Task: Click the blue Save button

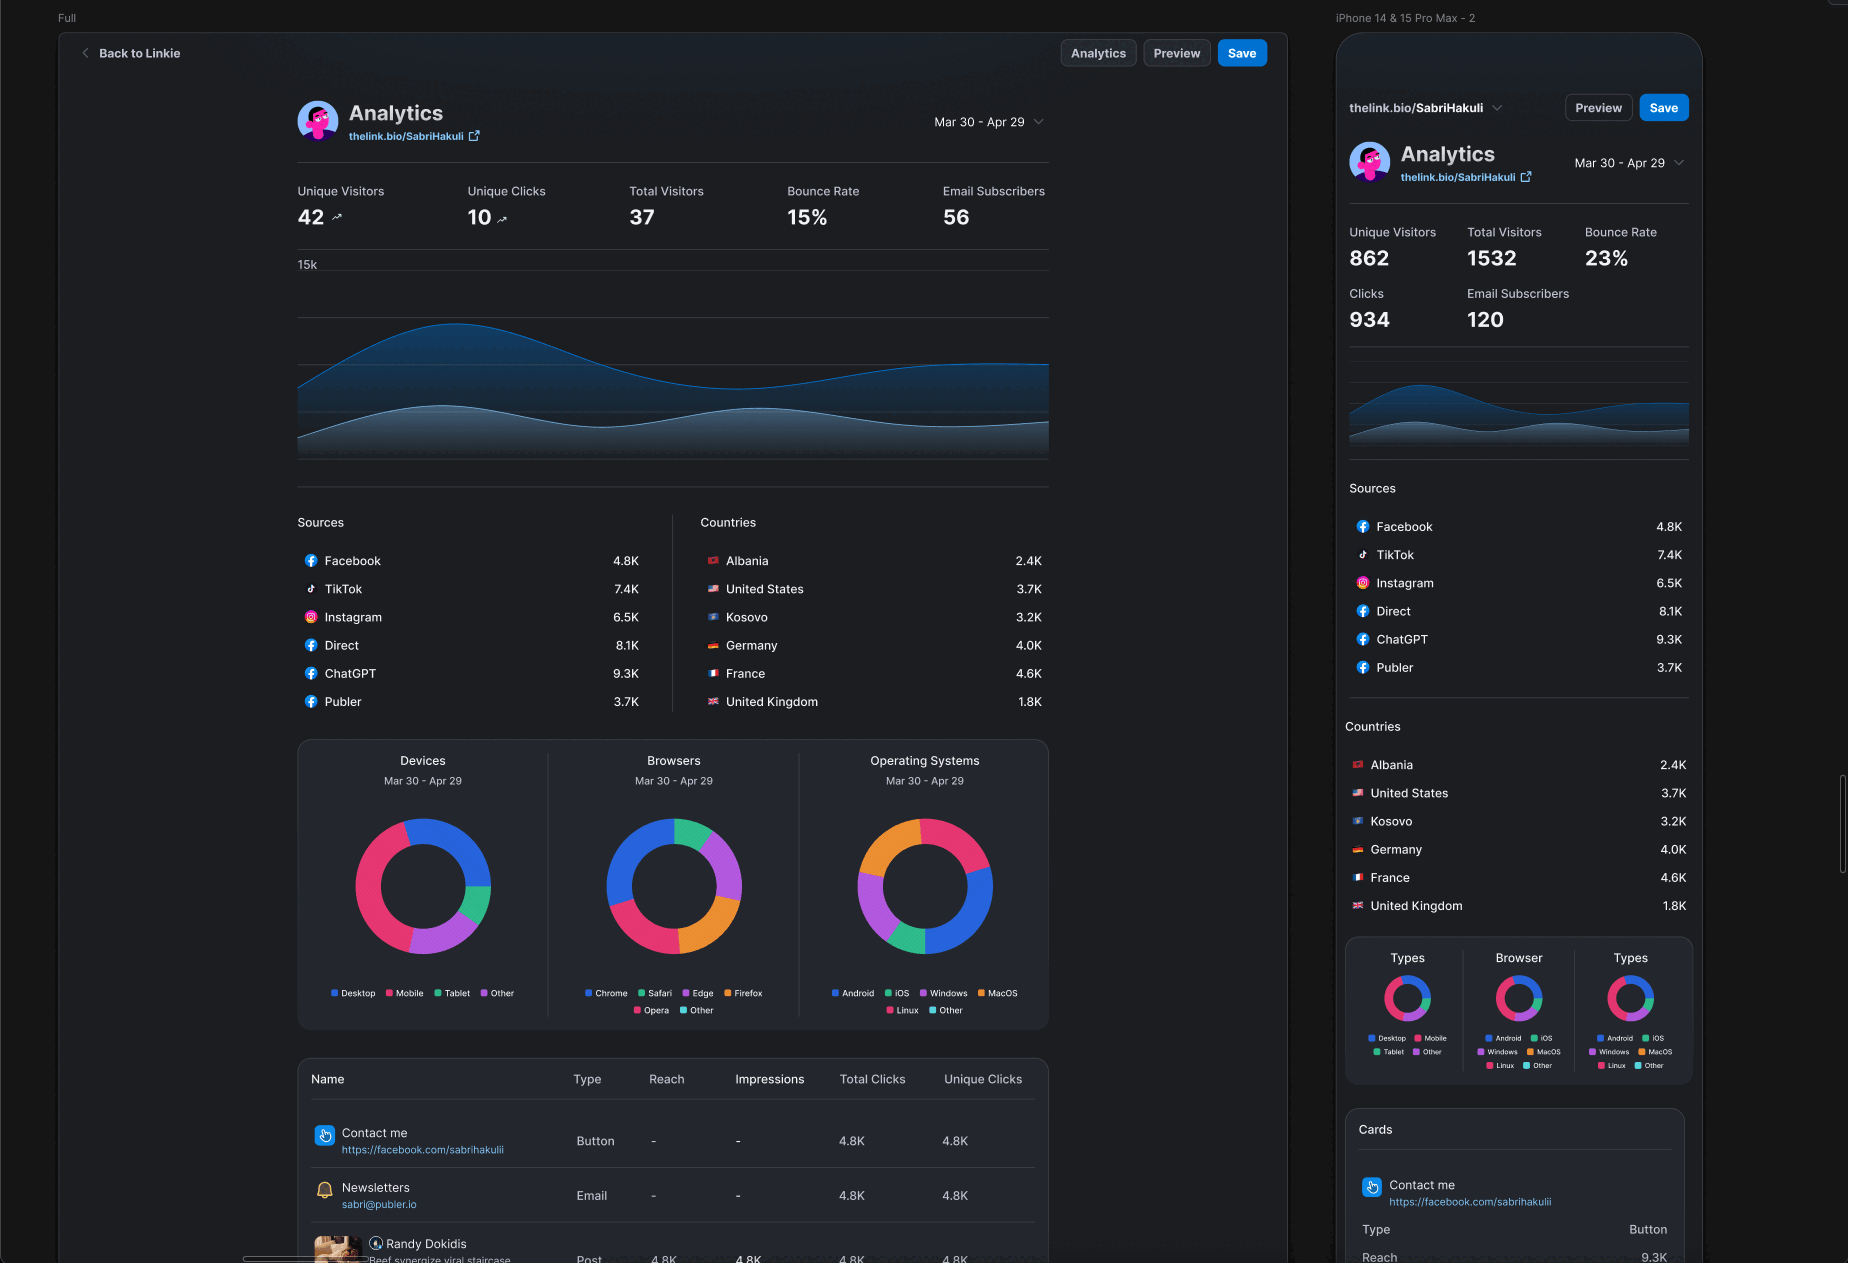Action: (x=1241, y=53)
